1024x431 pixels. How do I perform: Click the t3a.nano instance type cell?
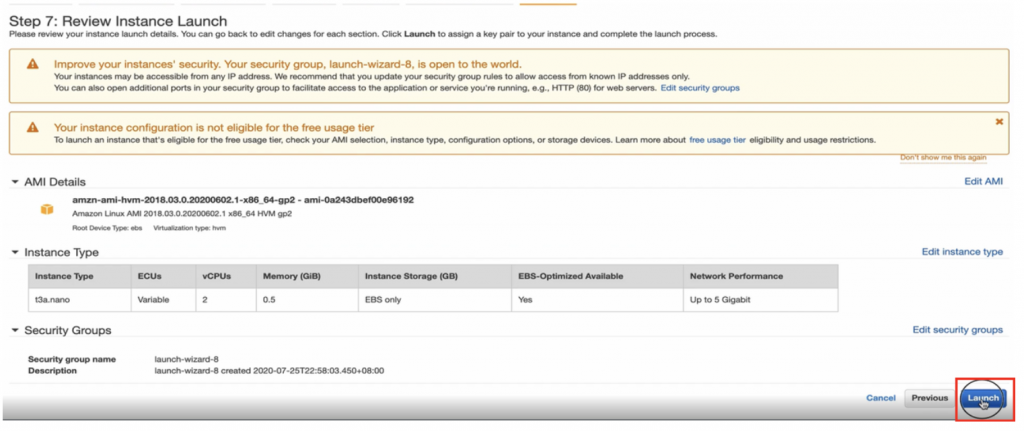(79, 300)
